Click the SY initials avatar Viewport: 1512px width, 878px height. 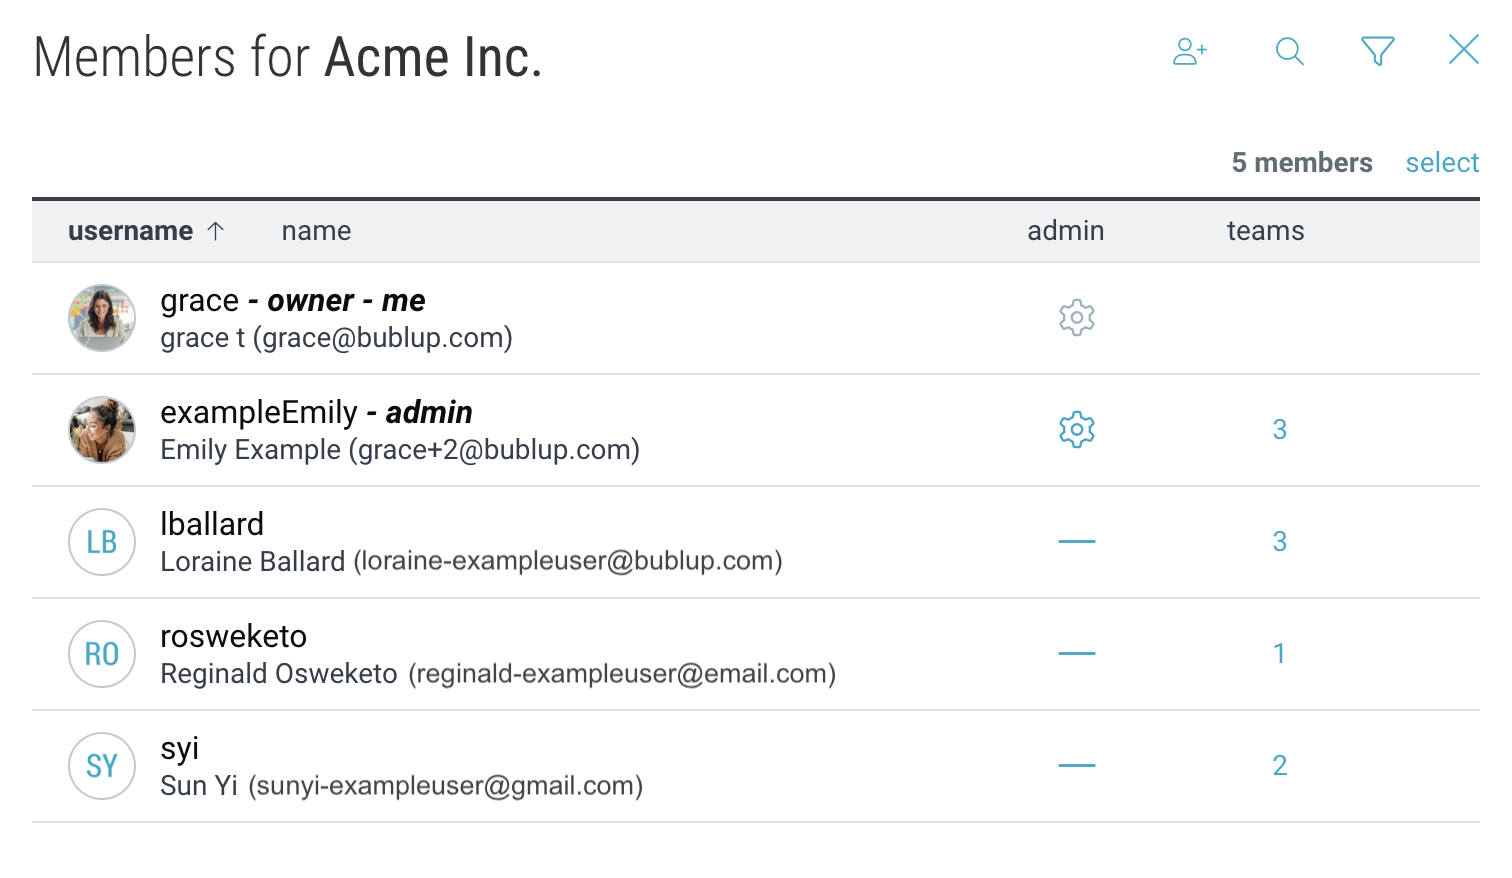pyautogui.click(x=102, y=766)
